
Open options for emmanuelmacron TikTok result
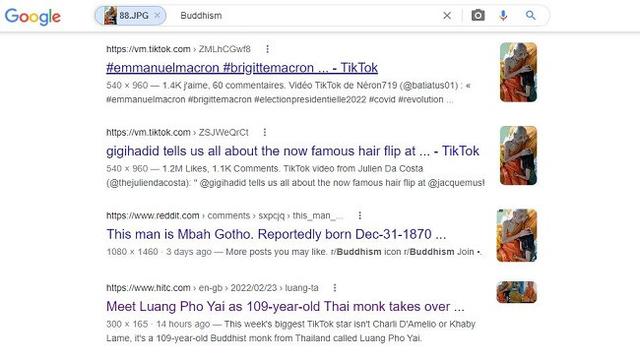coord(267,49)
